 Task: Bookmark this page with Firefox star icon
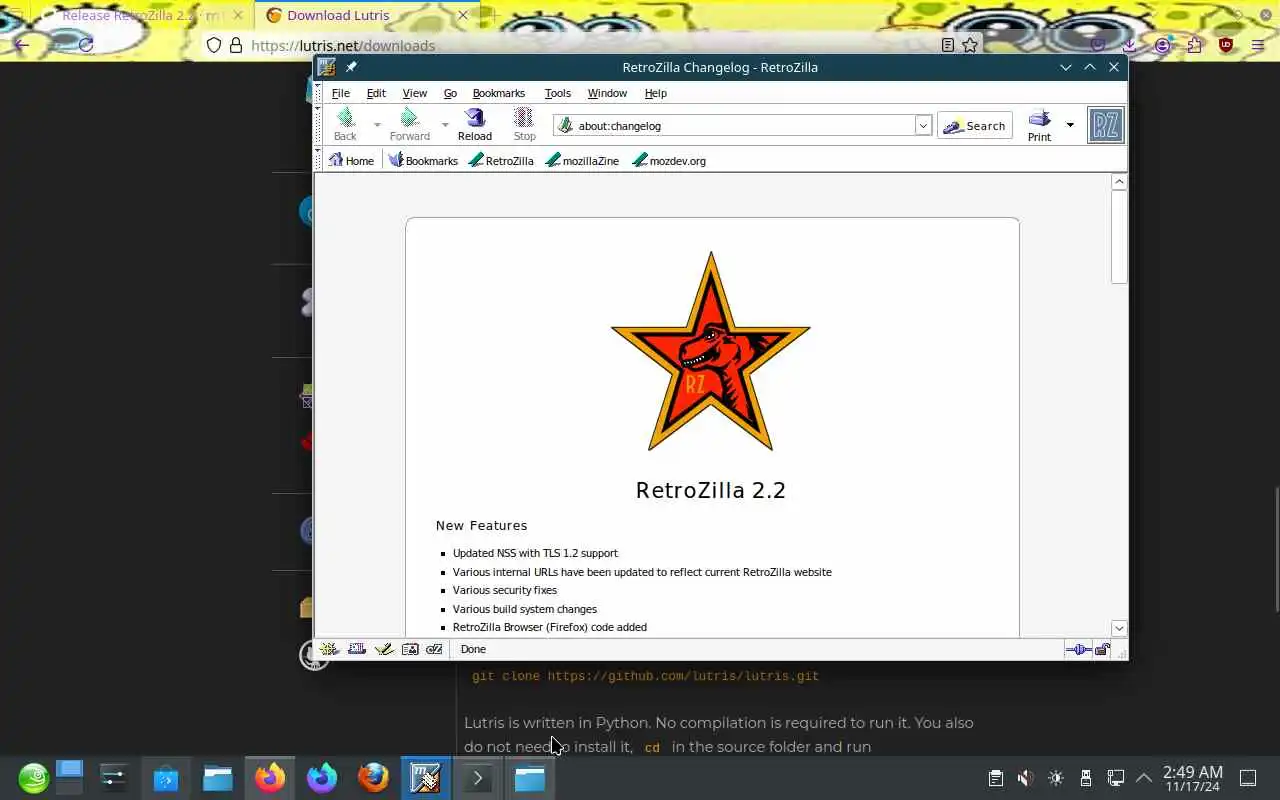tap(970, 45)
